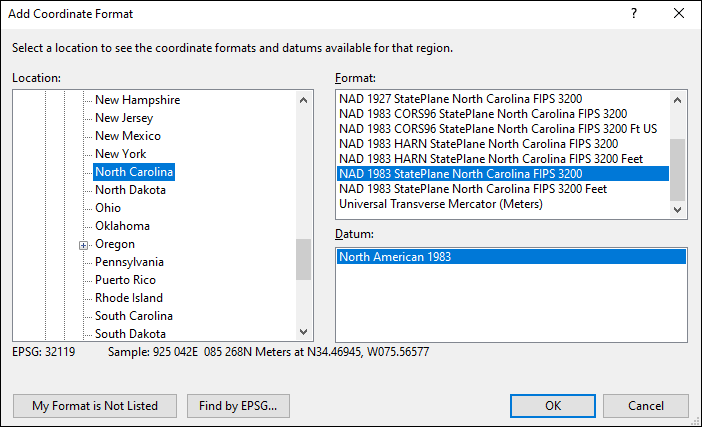The width and height of the screenshot is (702, 427).
Task: Select Puerto Rico in Location tree
Action: pyautogui.click(x=125, y=280)
